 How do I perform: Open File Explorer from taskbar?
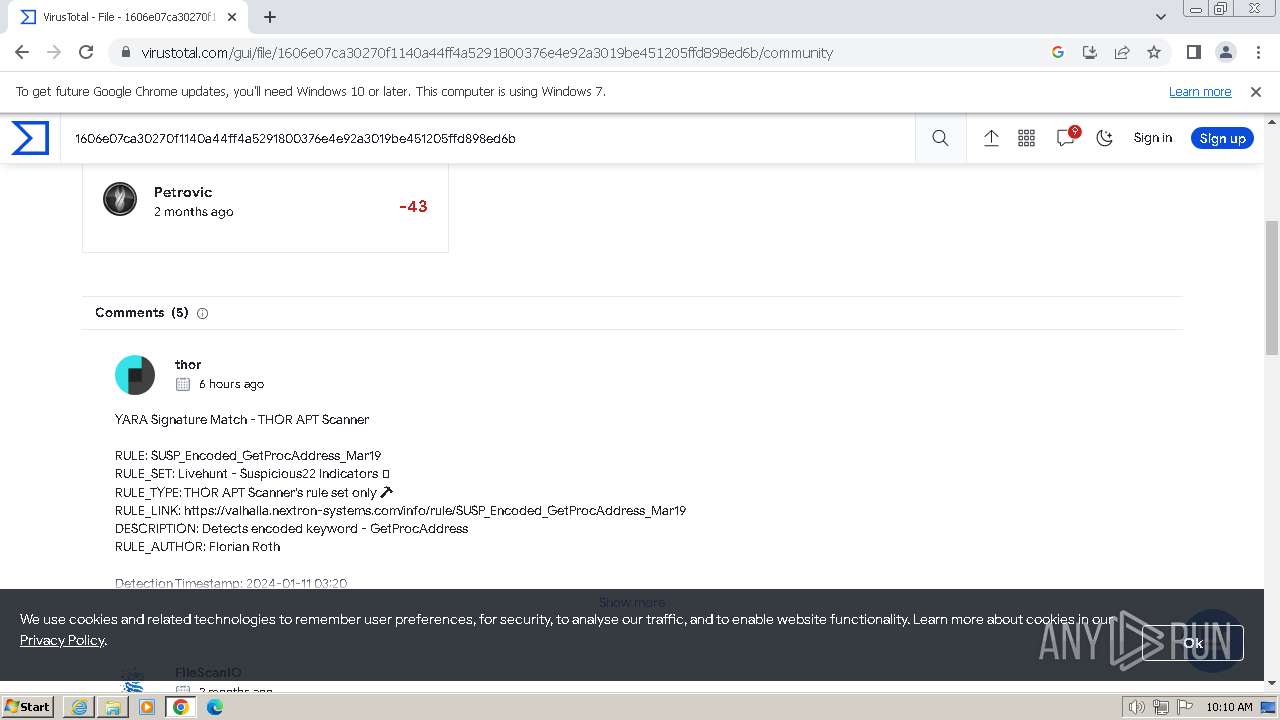click(x=113, y=707)
